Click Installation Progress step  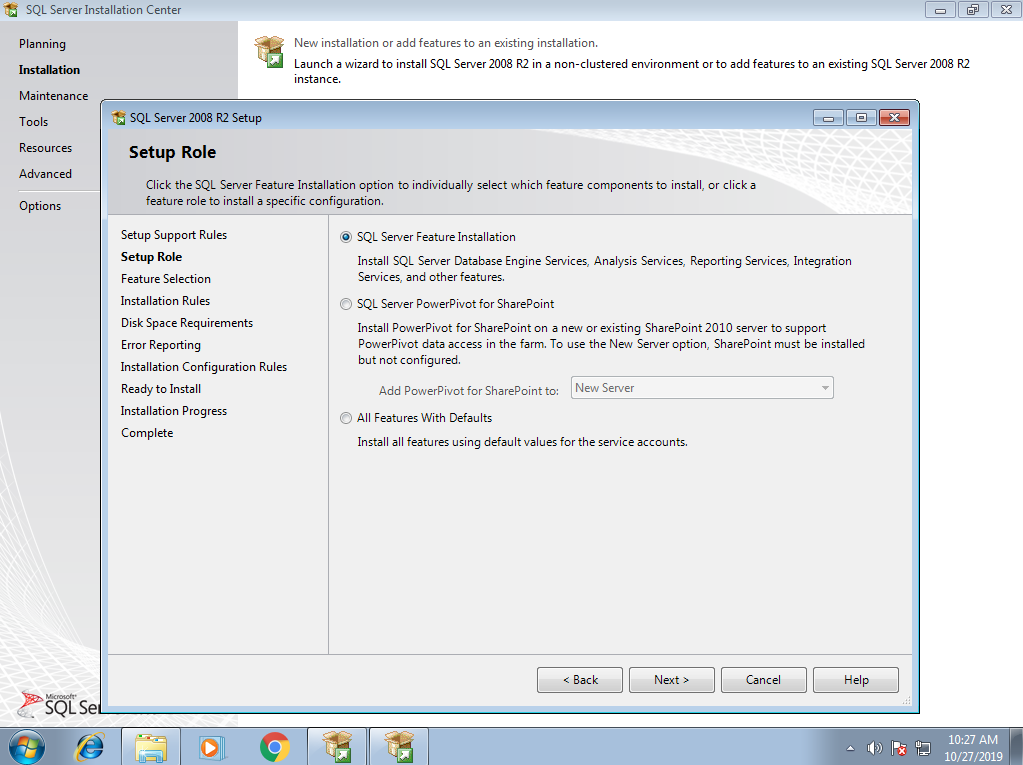[x=174, y=412]
